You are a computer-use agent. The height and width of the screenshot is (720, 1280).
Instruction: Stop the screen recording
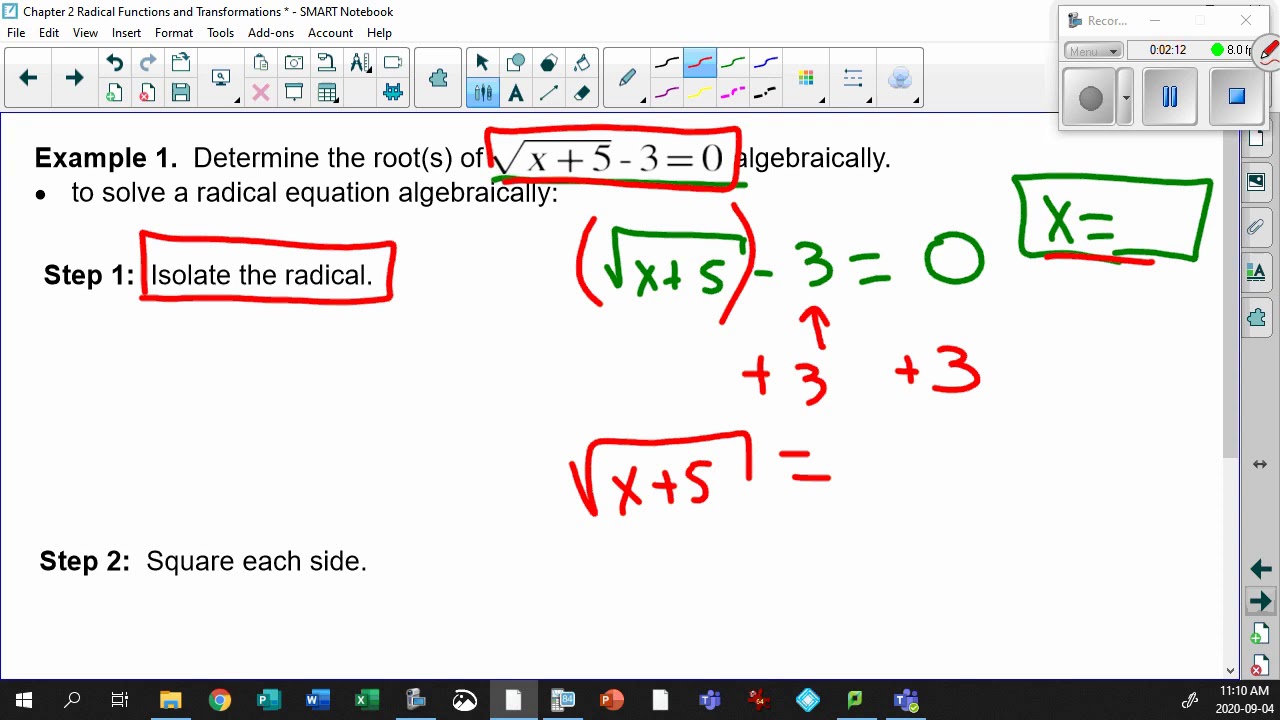point(1237,96)
